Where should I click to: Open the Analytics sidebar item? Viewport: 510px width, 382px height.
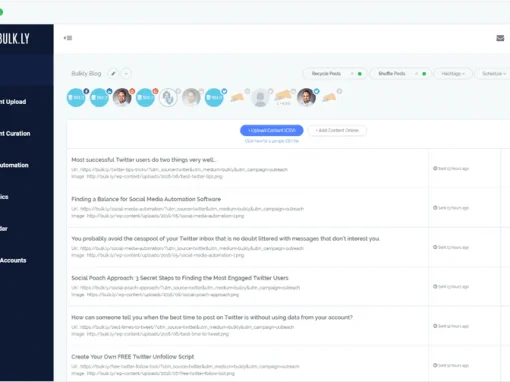(x=4, y=197)
